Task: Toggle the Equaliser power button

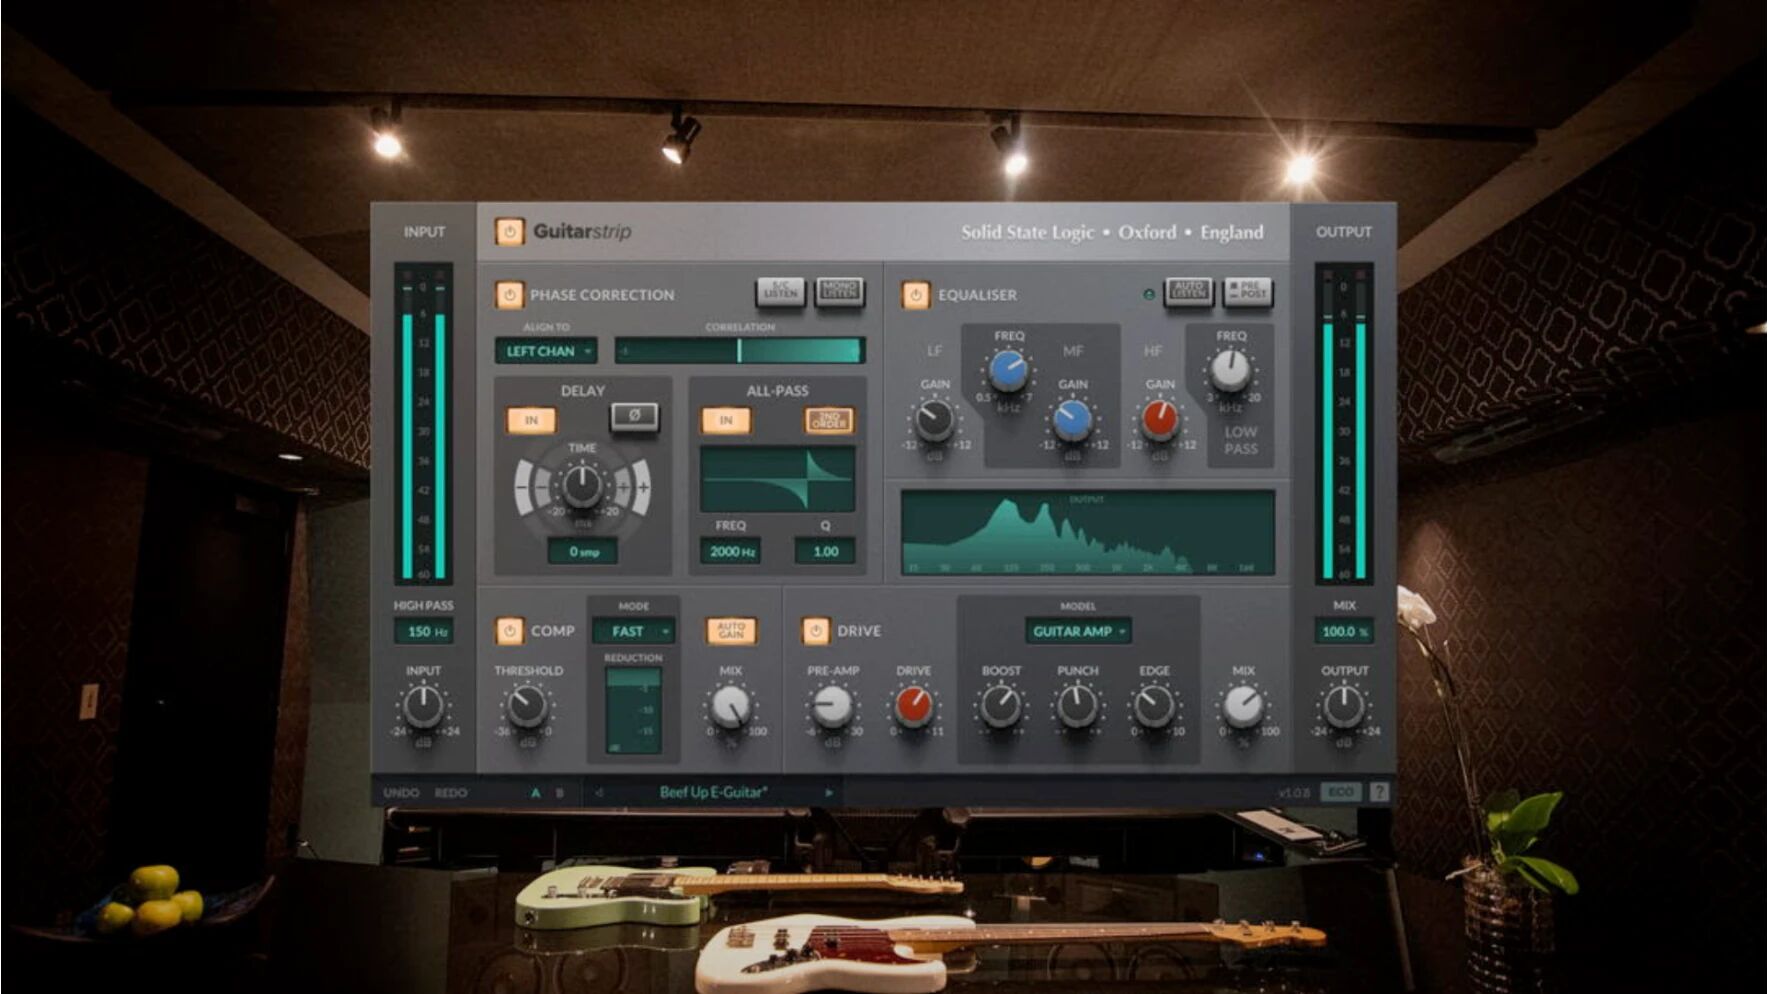Action: tap(915, 295)
